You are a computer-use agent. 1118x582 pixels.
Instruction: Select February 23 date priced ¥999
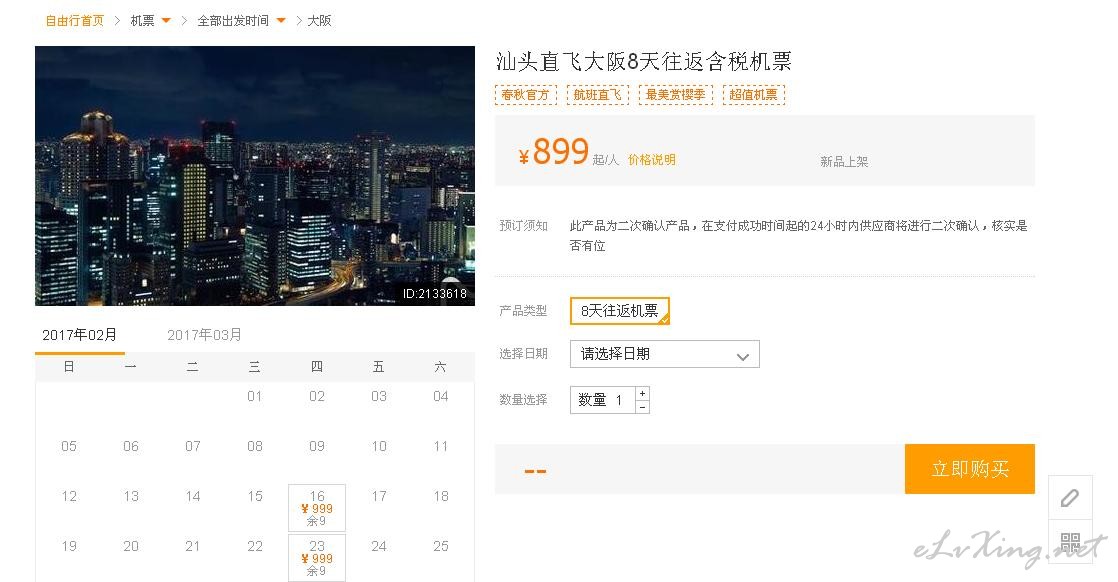pos(317,558)
